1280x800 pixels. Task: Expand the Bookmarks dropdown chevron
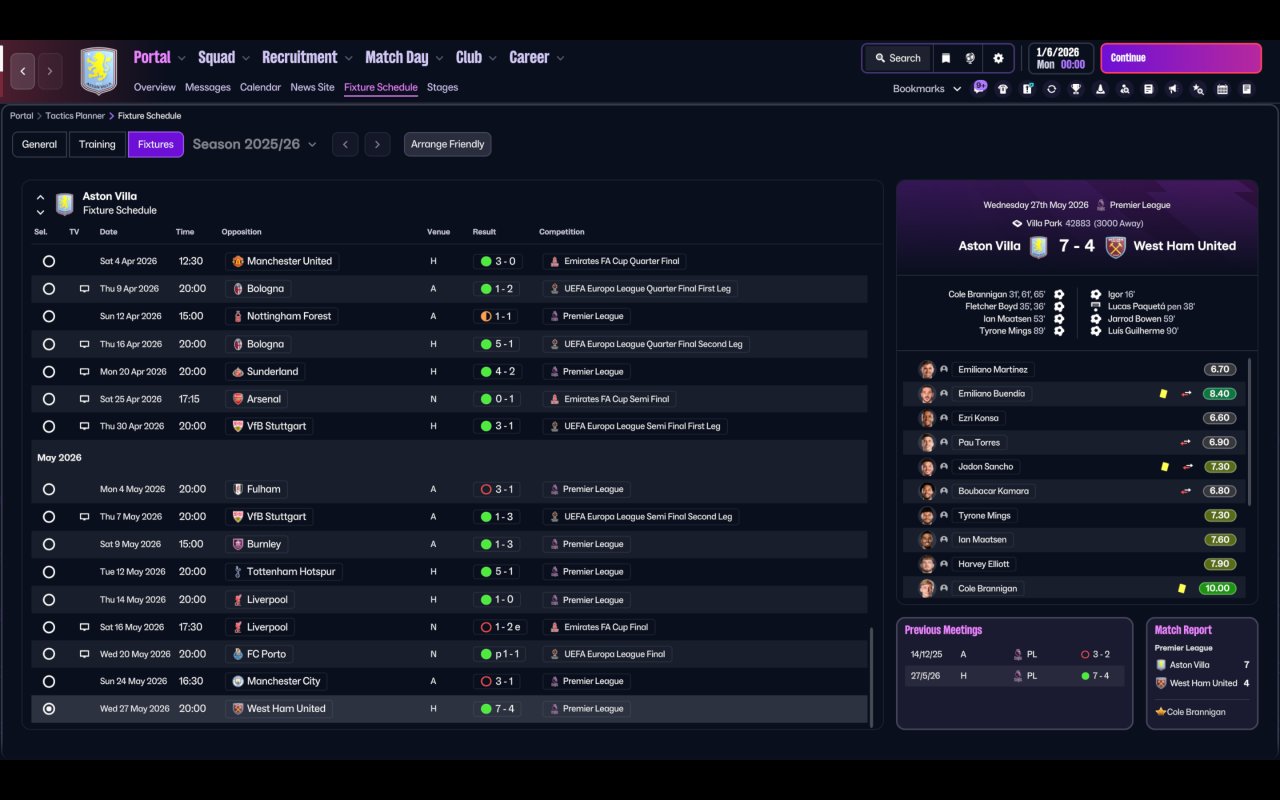pyautogui.click(x=957, y=89)
